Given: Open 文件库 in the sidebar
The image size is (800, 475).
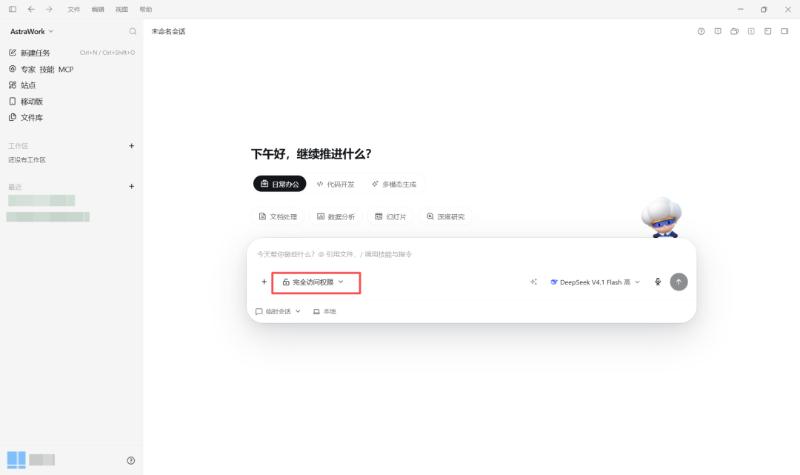Looking at the screenshot, I should pos(32,117).
